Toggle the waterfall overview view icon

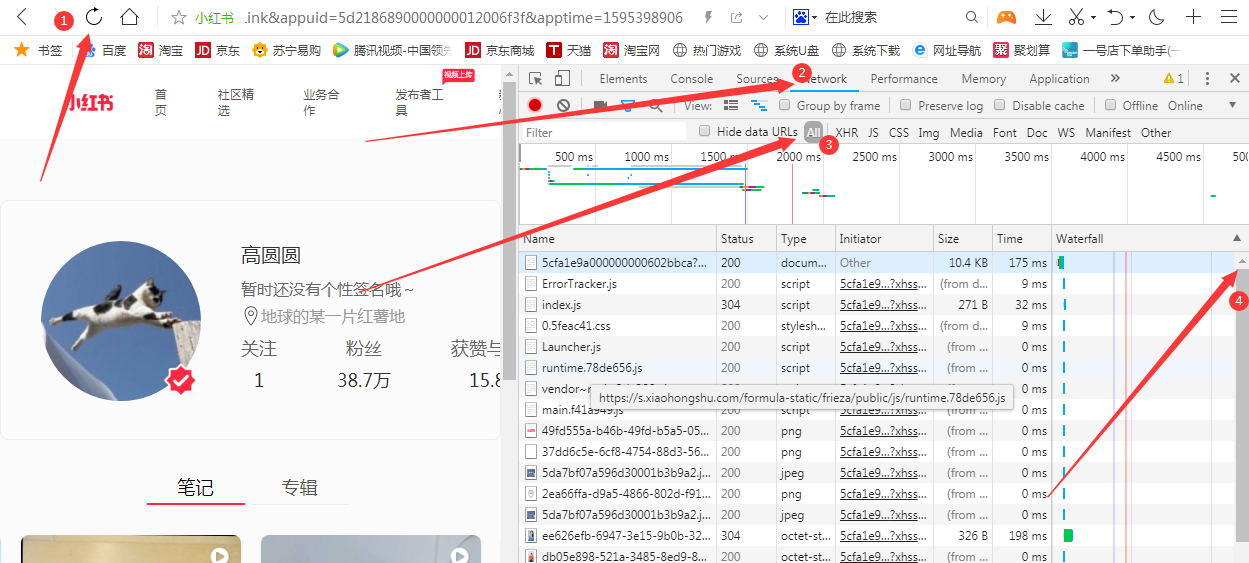[759, 105]
